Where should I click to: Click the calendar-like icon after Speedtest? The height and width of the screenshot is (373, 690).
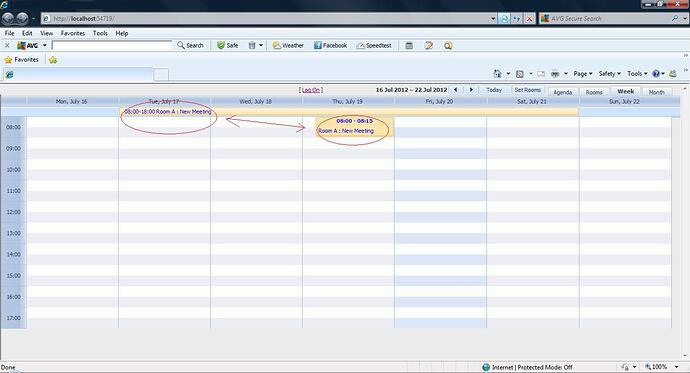409,45
